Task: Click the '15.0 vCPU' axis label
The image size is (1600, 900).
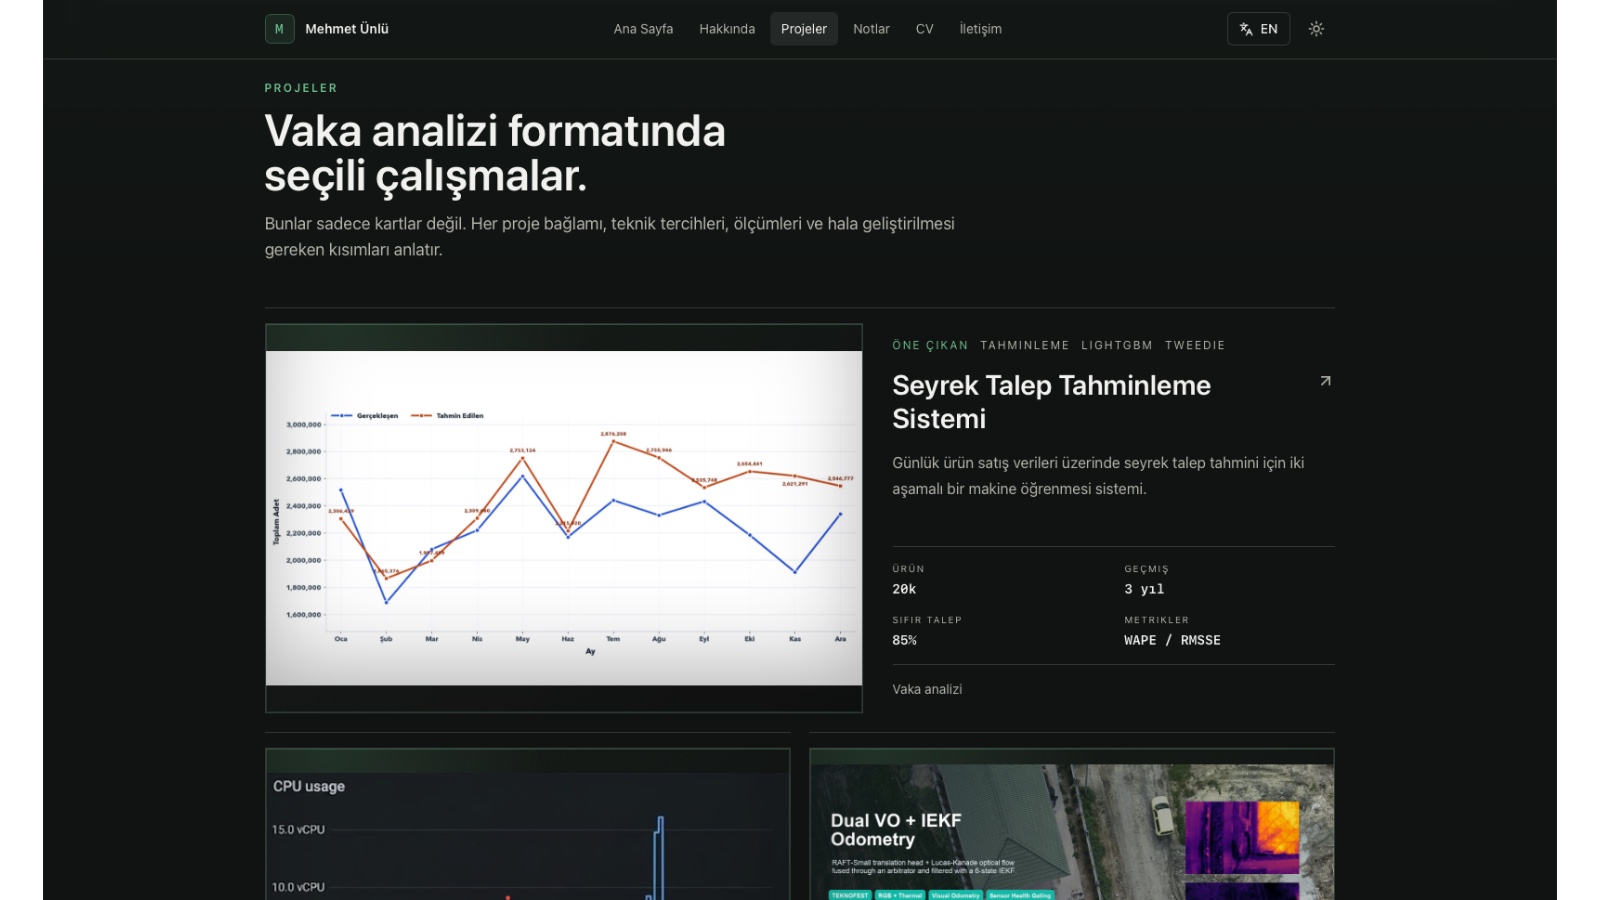Action: pyautogui.click(x=298, y=829)
